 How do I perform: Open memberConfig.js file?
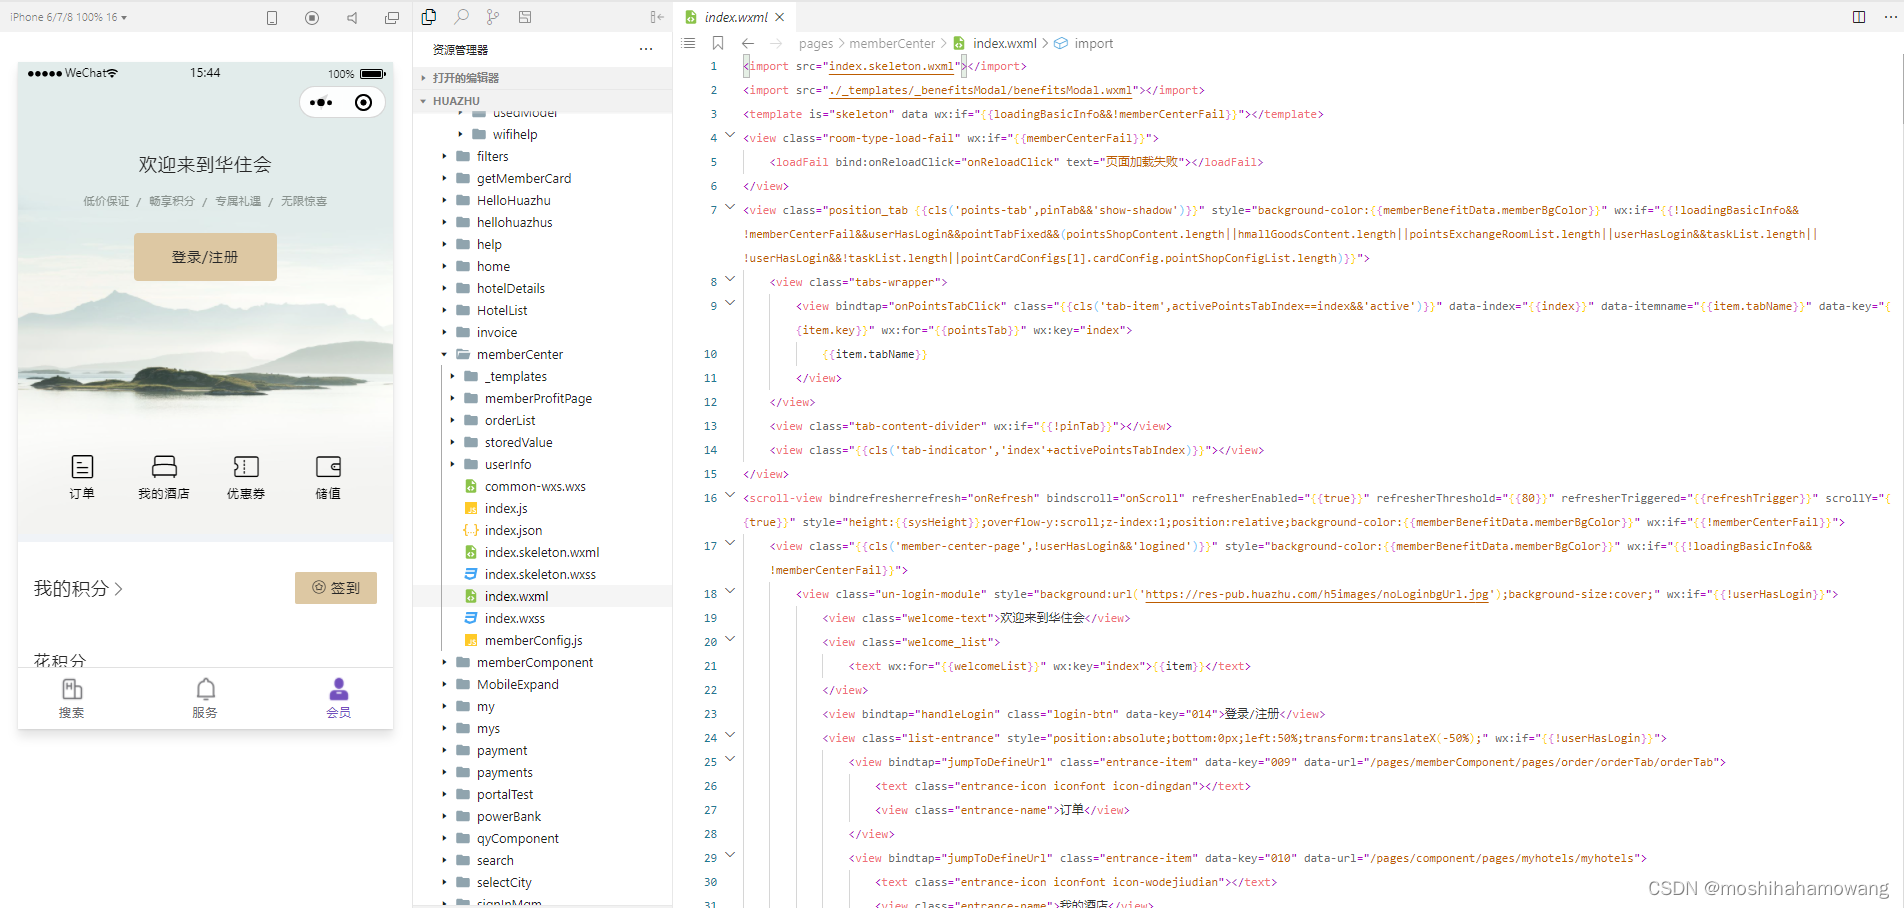[542, 640]
